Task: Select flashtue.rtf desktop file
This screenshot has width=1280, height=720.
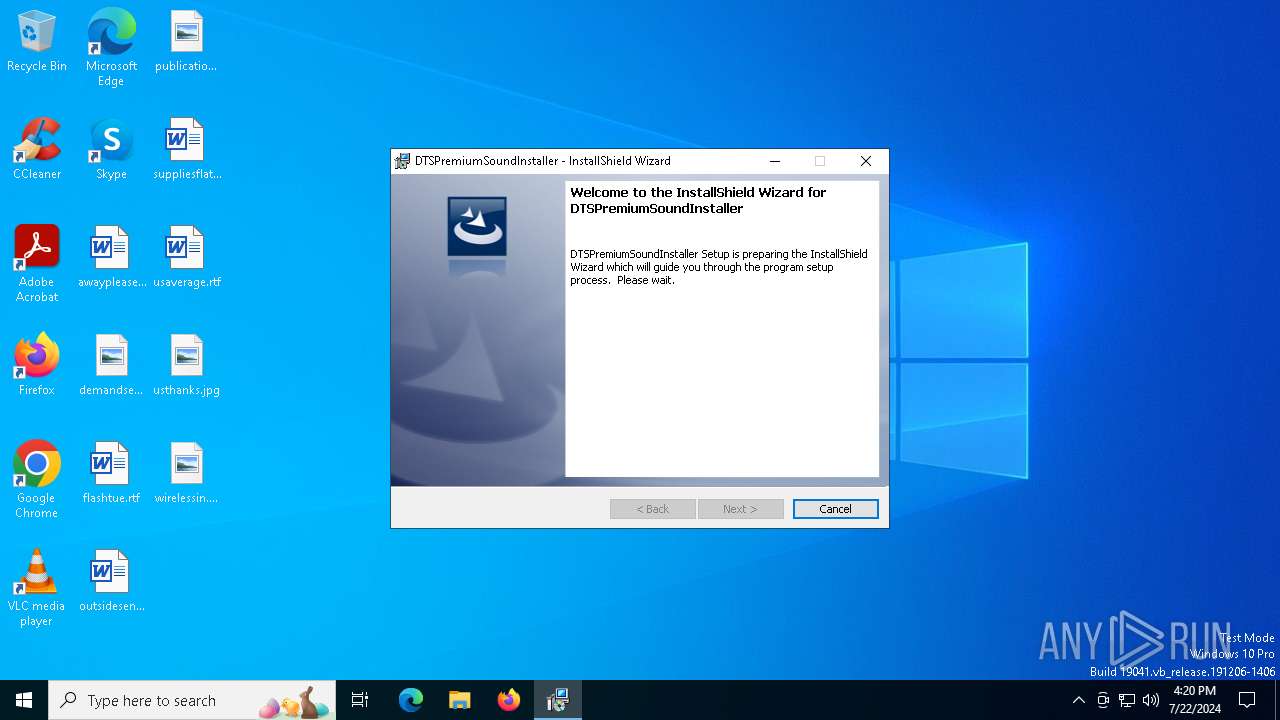Action: click(111, 474)
